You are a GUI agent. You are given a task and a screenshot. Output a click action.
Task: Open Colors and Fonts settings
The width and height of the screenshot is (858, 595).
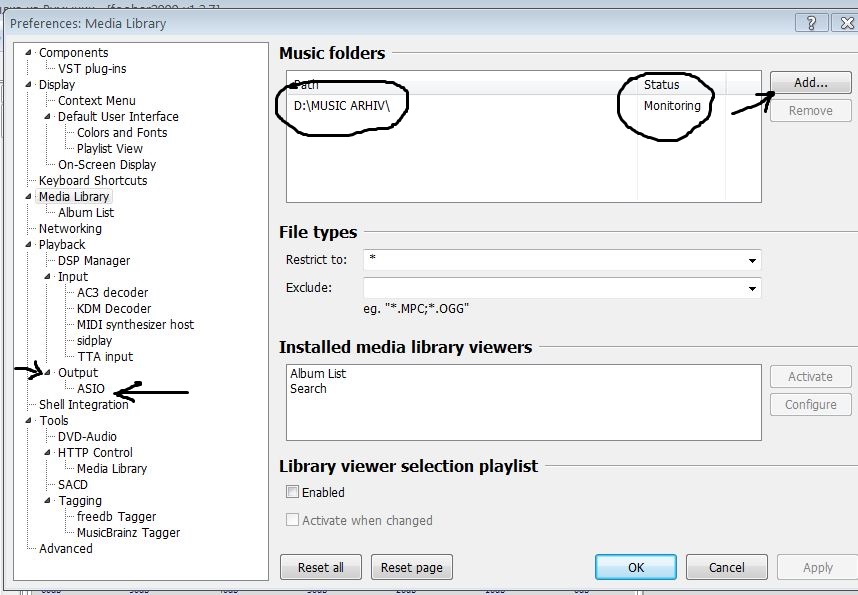(x=122, y=132)
